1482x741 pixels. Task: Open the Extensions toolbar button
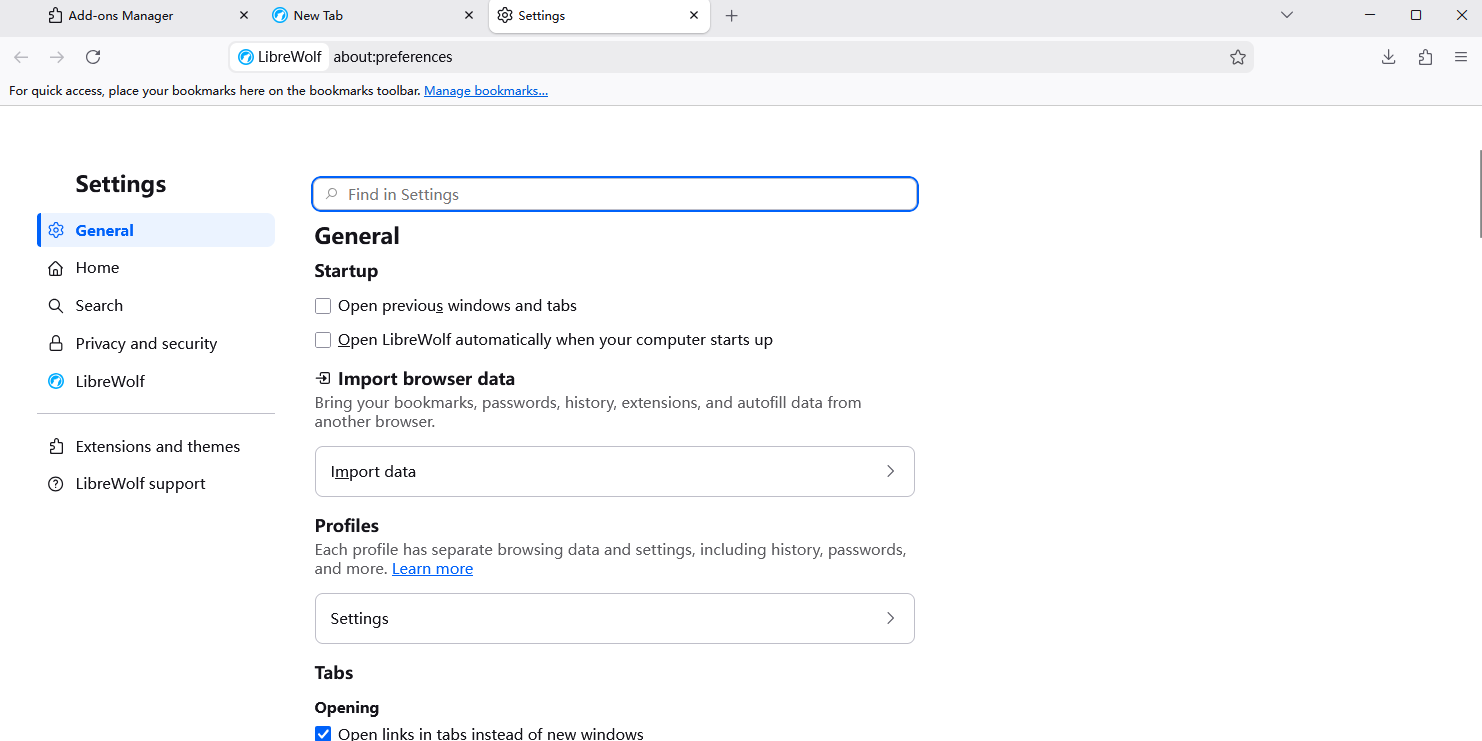[x=1425, y=57]
